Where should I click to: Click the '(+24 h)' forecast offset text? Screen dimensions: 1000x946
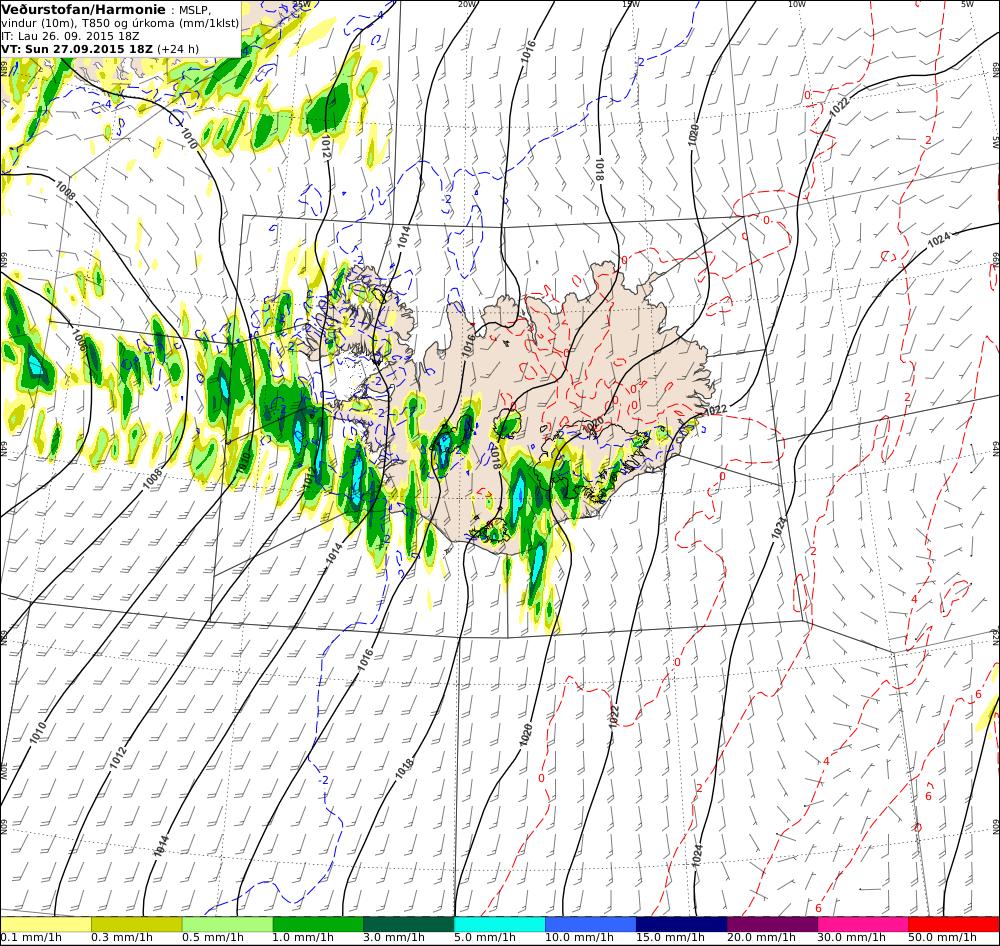(178, 49)
